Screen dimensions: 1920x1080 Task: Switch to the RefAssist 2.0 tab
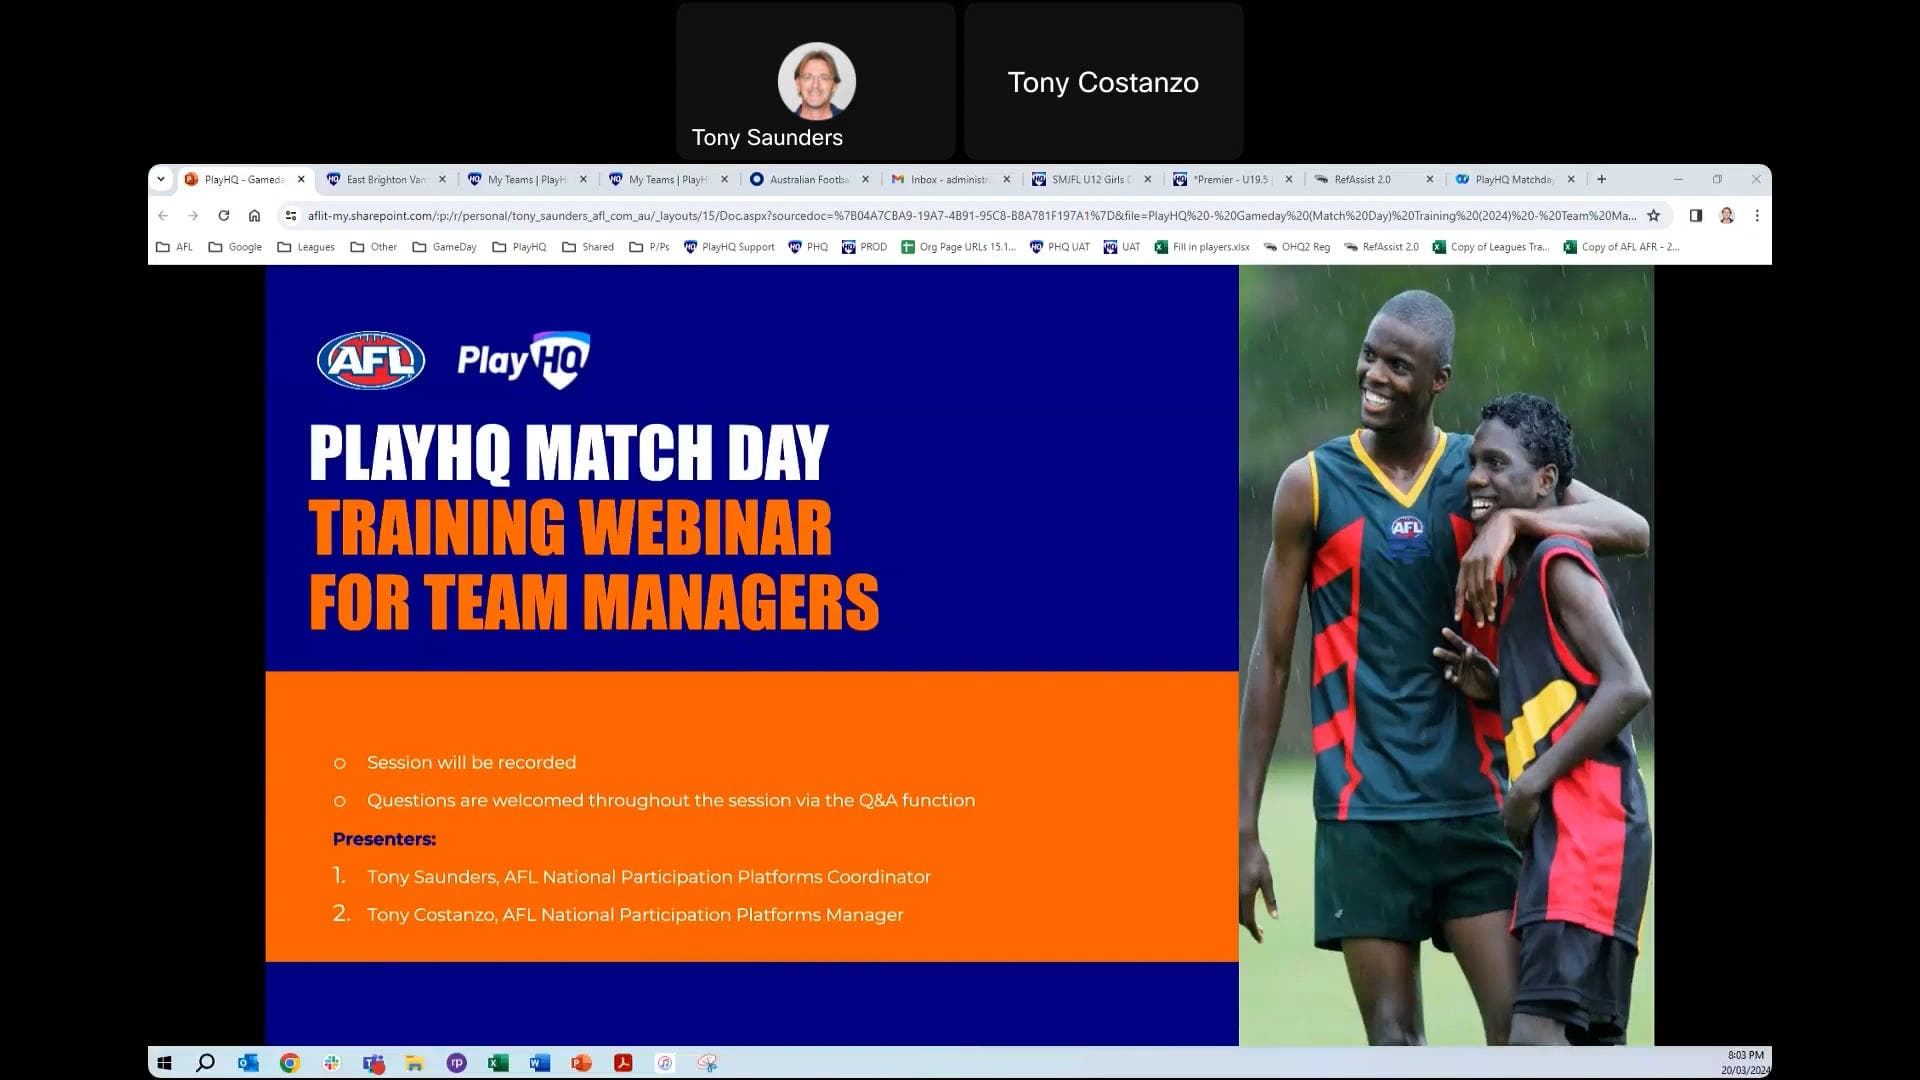click(x=1362, y=180)
